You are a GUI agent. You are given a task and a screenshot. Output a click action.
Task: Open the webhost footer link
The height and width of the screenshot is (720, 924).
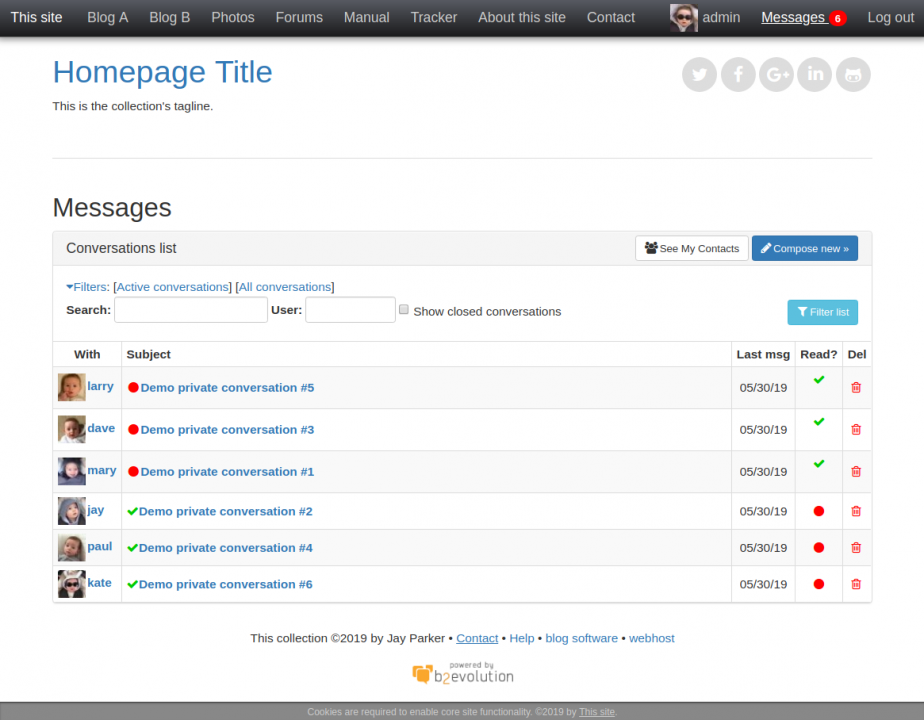[x=651, y=638]
